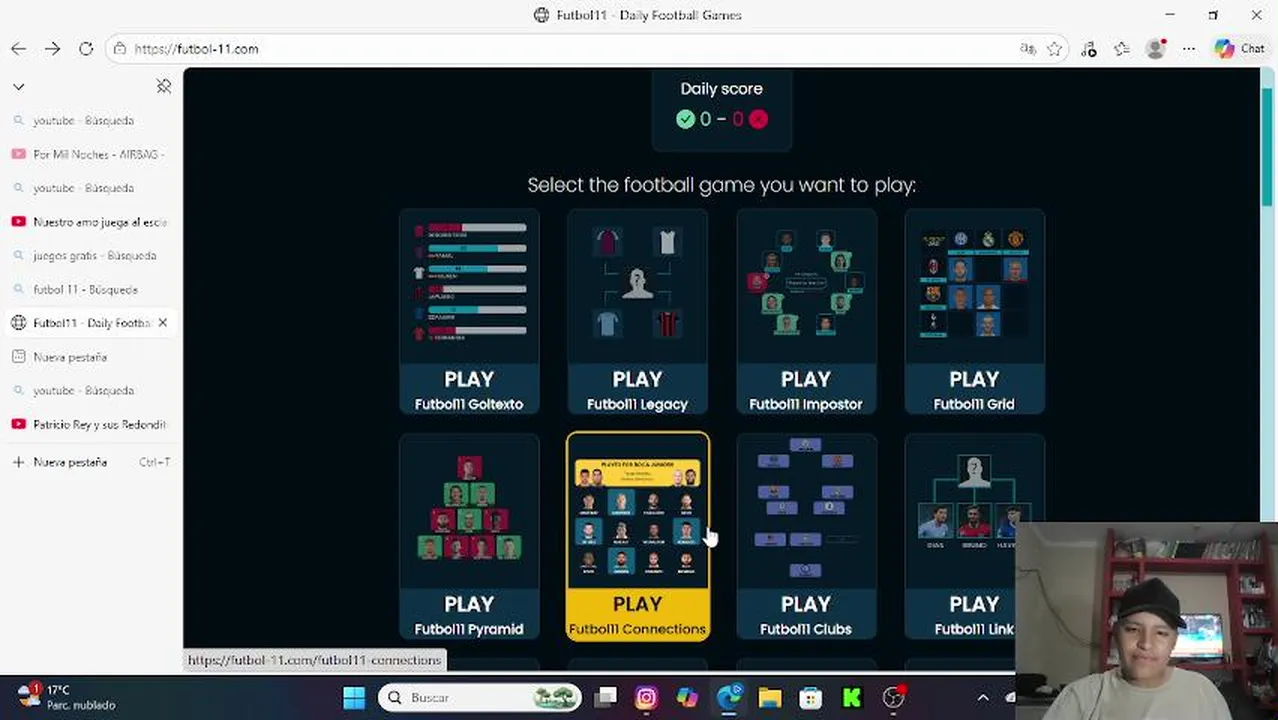
Task: Click the browser forward arrow
Action: pos(52,49)
